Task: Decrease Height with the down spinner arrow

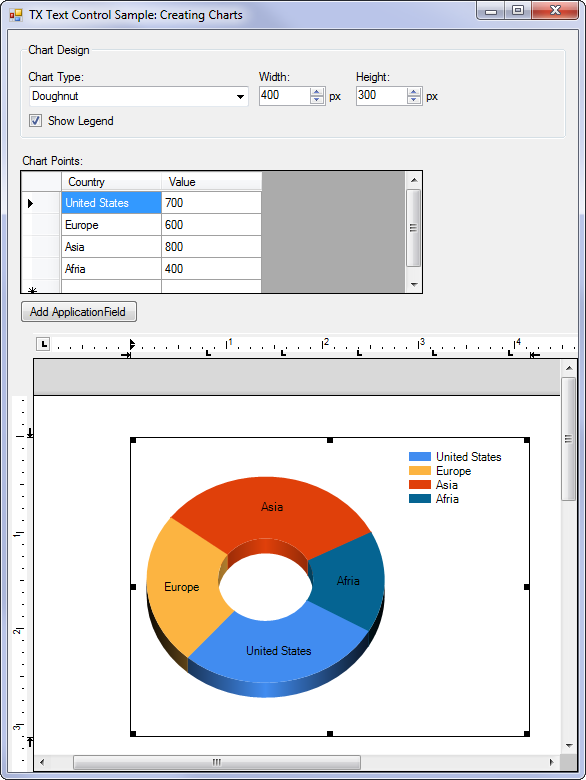Action: (414, 100)
